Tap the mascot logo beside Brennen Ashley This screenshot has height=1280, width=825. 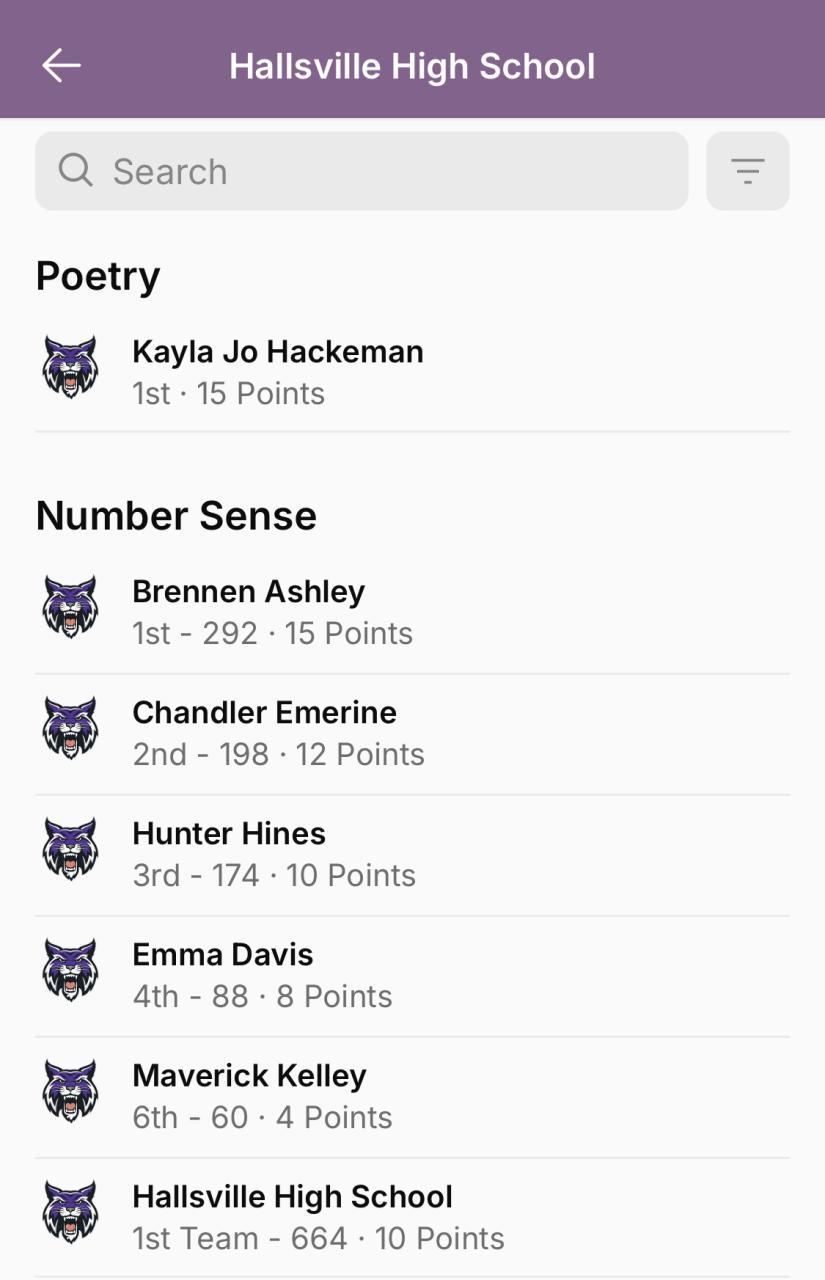tap(70, 608)
